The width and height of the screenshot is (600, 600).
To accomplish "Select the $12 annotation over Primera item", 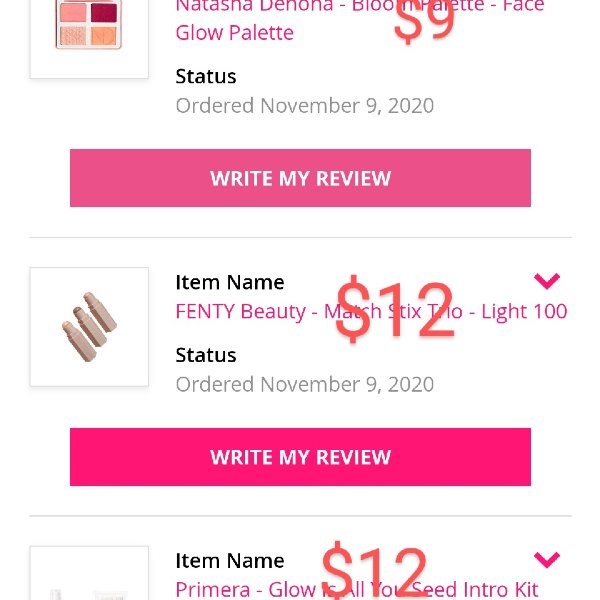I will click(x=374, y=570).
